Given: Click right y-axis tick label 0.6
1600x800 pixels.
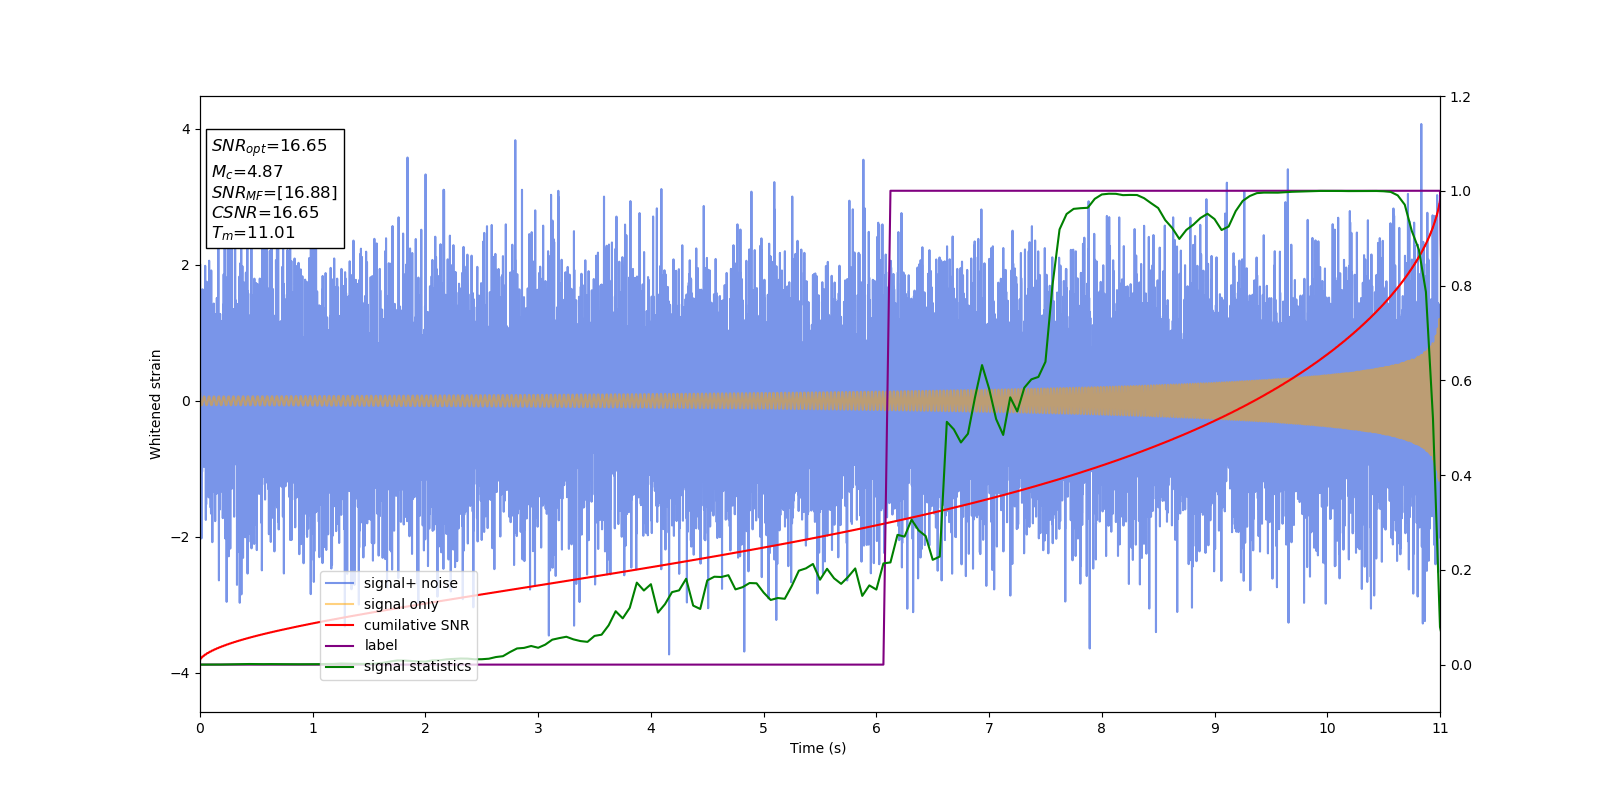Looking at the screenshot, I should point(1460,381).
